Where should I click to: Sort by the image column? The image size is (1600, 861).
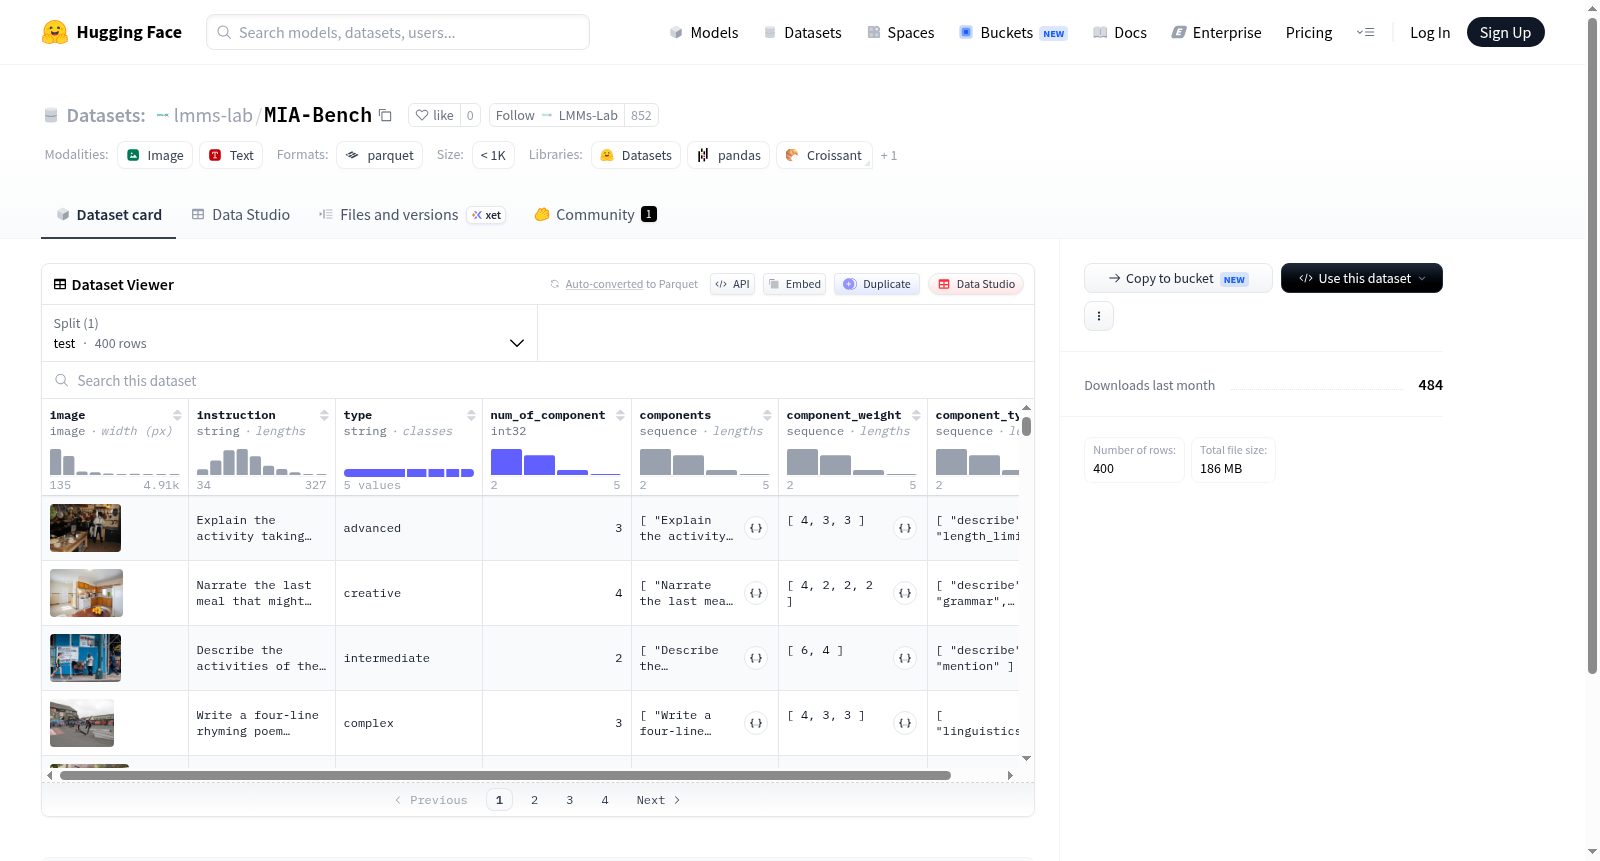click(x=177, y=415)
